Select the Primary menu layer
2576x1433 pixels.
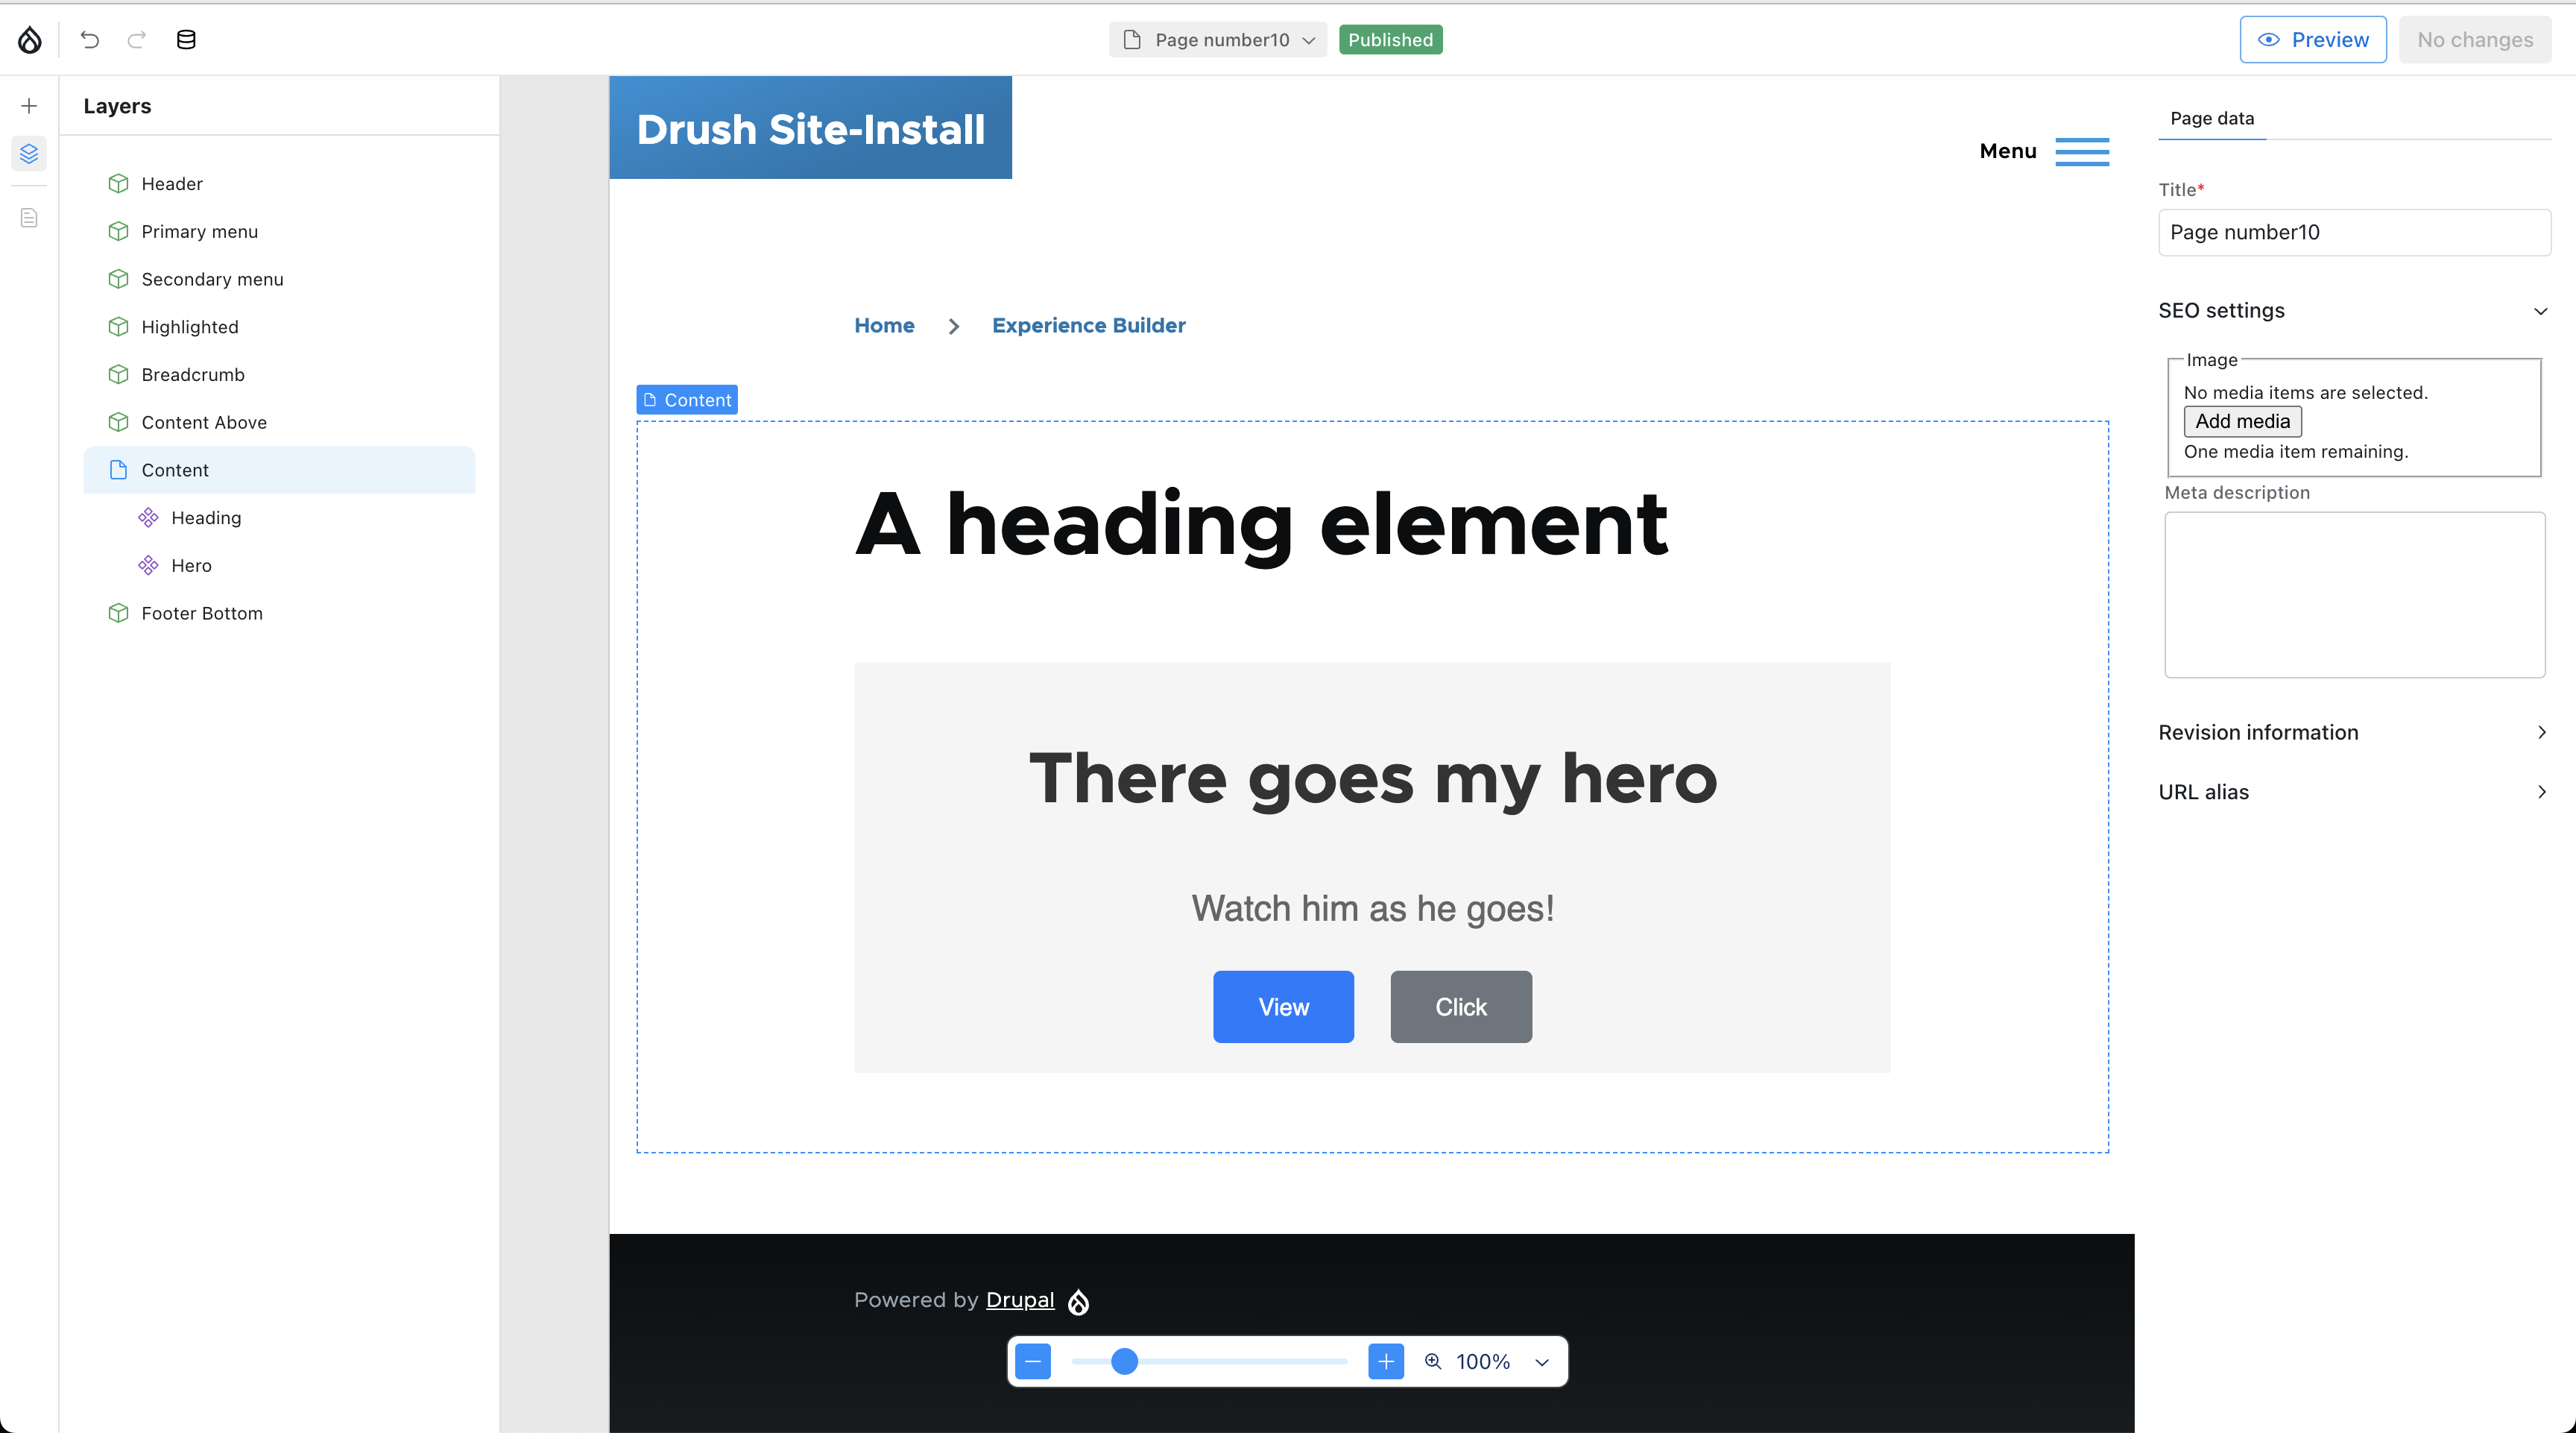coord(279,232)
